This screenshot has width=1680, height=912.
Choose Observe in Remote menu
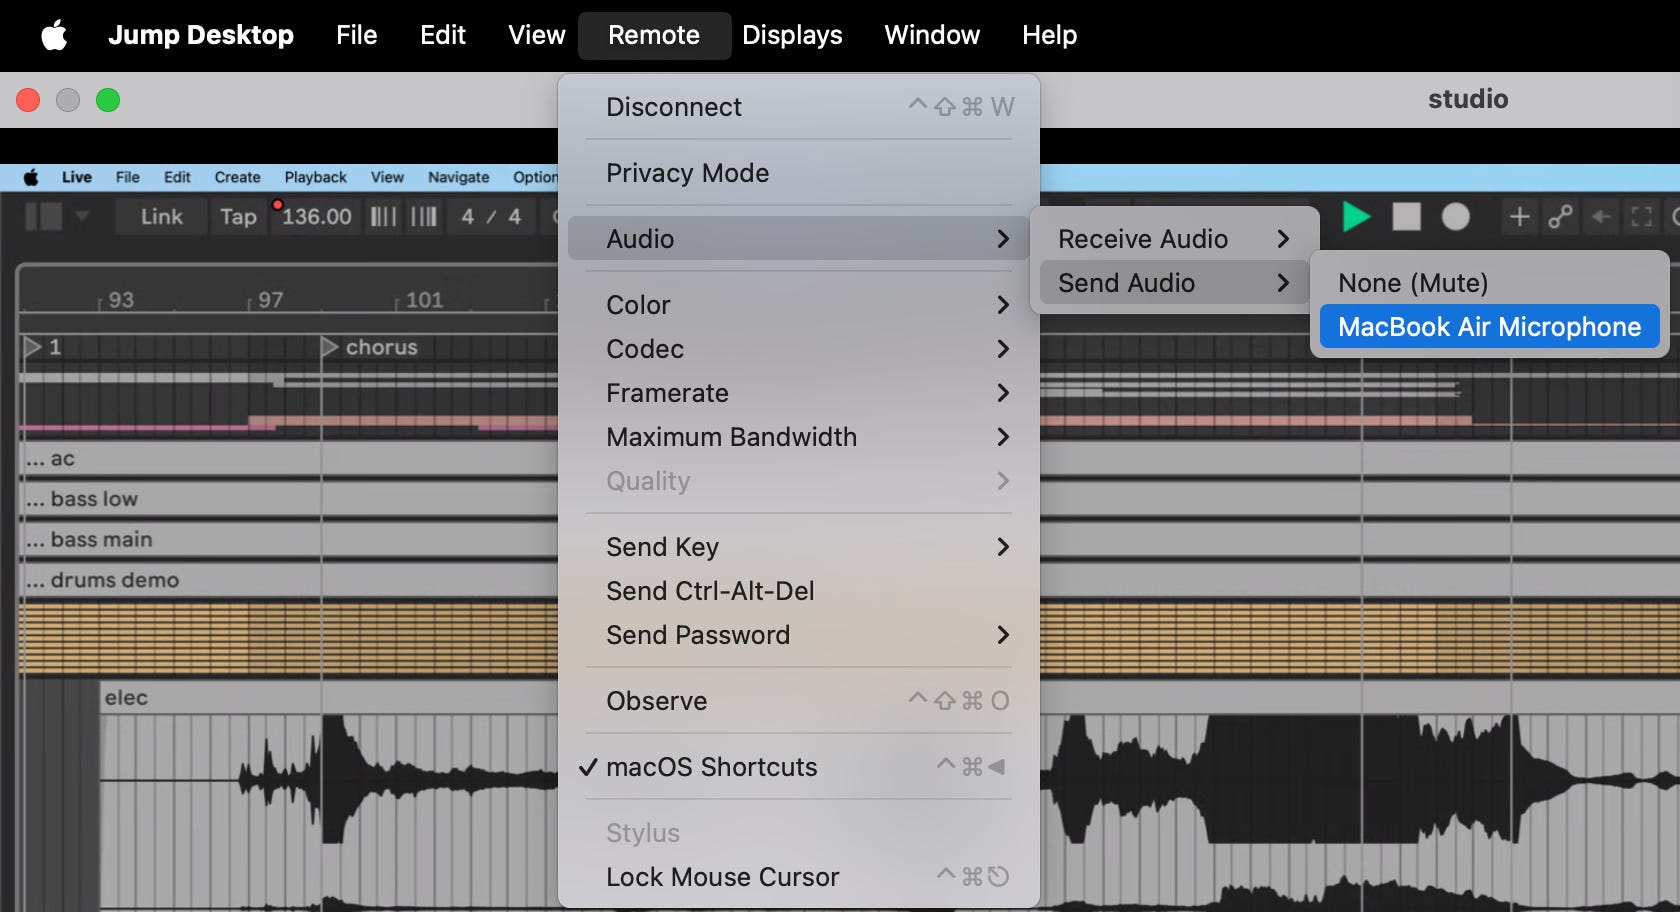point(799,701)
